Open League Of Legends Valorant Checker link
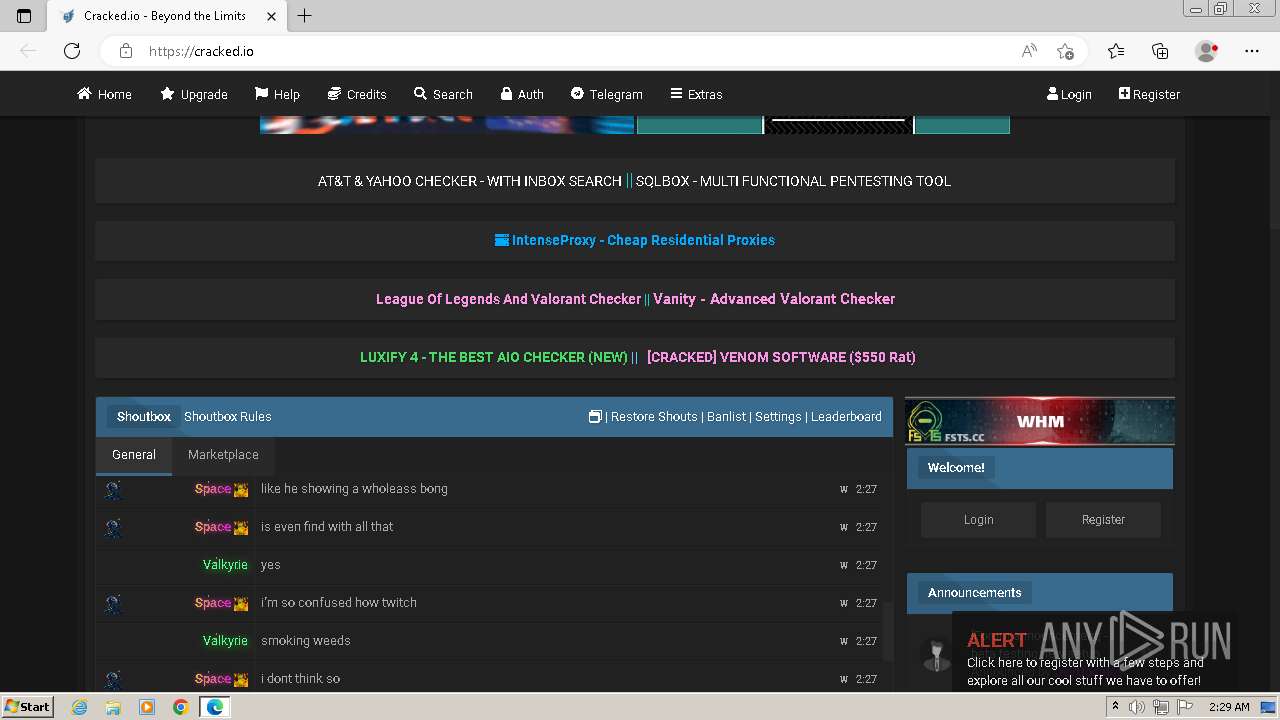Viewport: 1280px width, 720px height. (508, 299)
